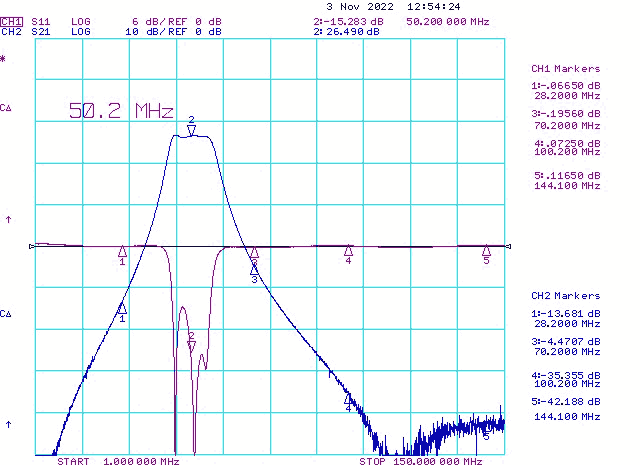The image size is (640, 465).
Task: Click the CH2 channel label
Action: coord(11,32)
